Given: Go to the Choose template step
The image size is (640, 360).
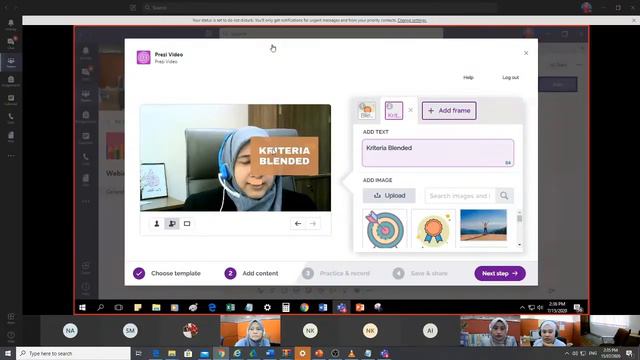Looking at the screenshot, I should click(167, 273).
